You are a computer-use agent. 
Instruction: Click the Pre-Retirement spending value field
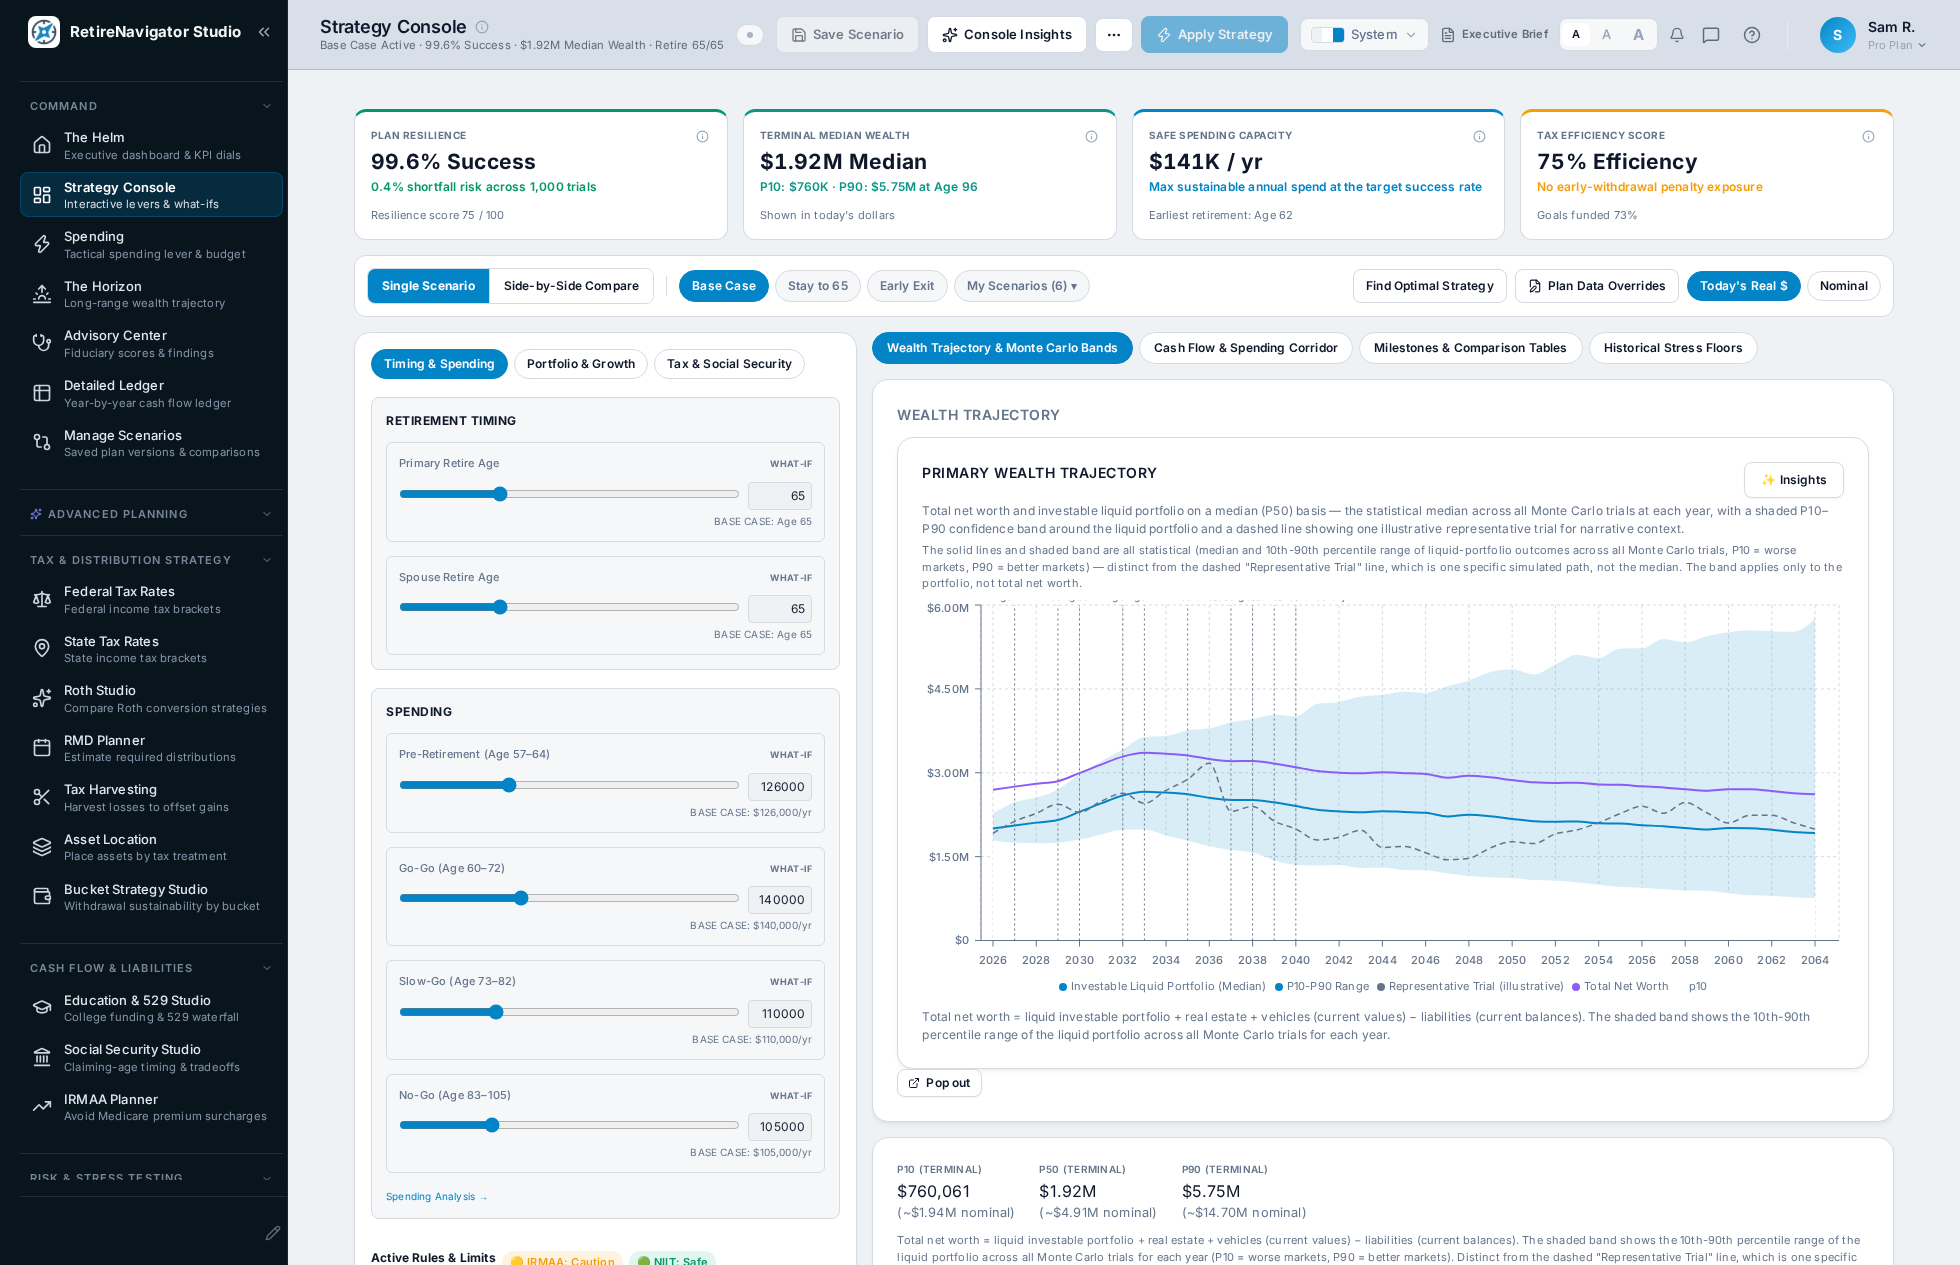[x=780, y=787]
